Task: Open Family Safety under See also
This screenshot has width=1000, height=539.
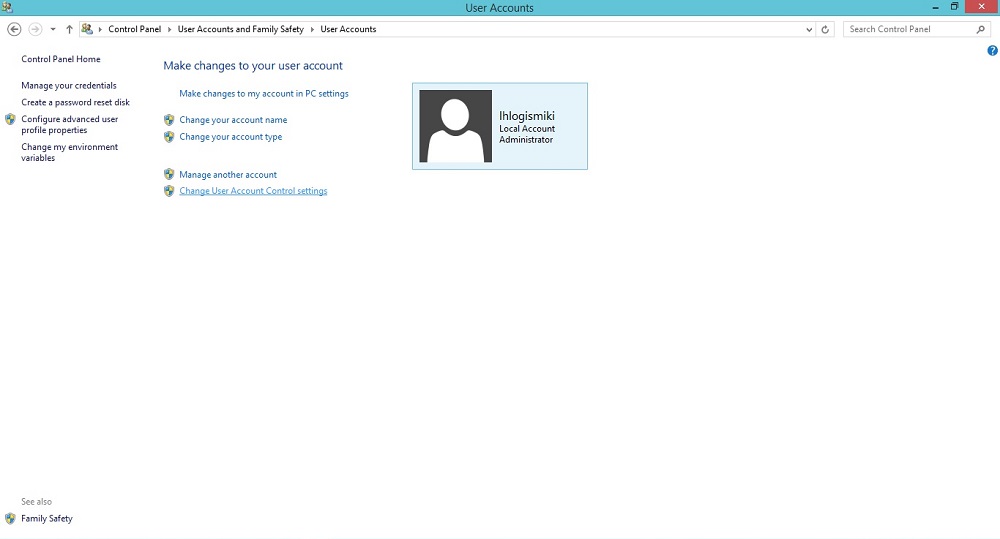Action: (x=47, y=519)
